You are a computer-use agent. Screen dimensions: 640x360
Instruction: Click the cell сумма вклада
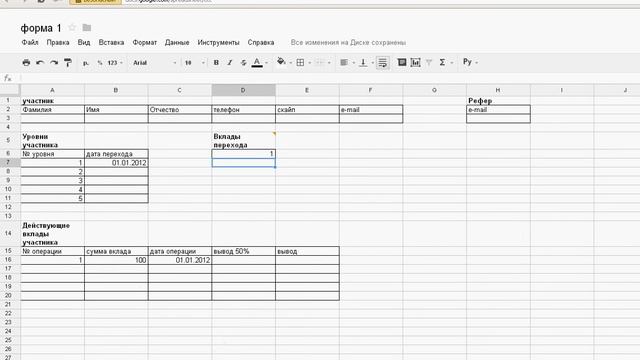click(x=116, y=251)
